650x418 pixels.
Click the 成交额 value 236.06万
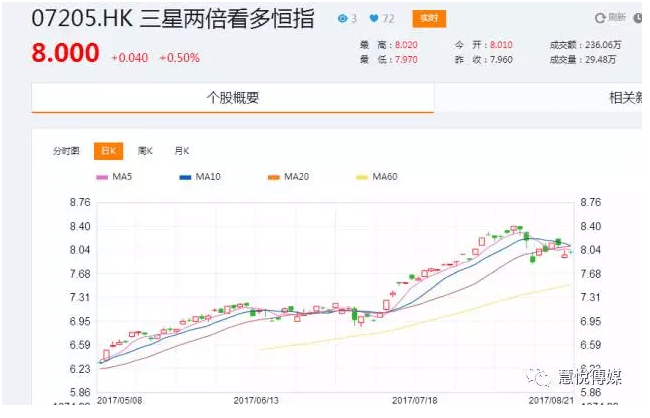(603, 45)
